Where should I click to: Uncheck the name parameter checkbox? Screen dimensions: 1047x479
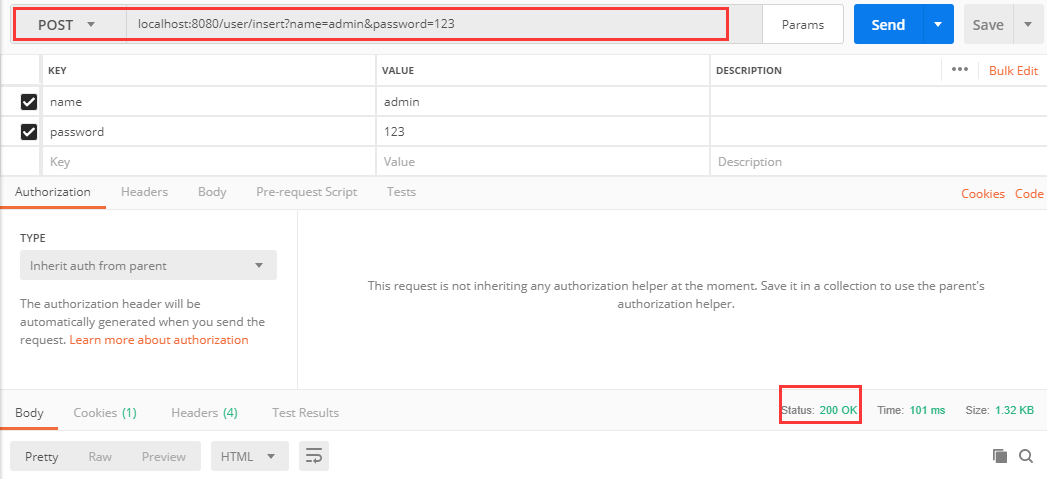[x=29, y=102]
